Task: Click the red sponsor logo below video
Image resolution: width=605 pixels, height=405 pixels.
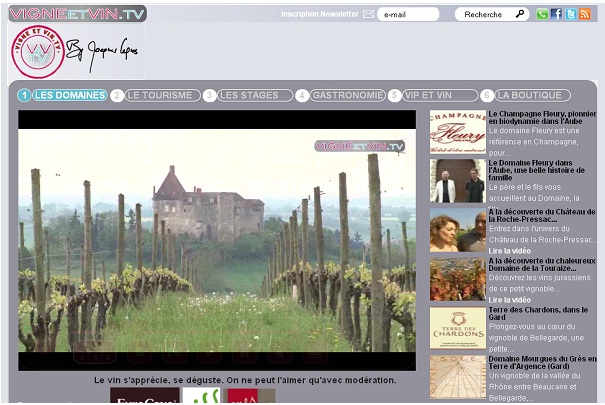Action: (x=249, y=395)
